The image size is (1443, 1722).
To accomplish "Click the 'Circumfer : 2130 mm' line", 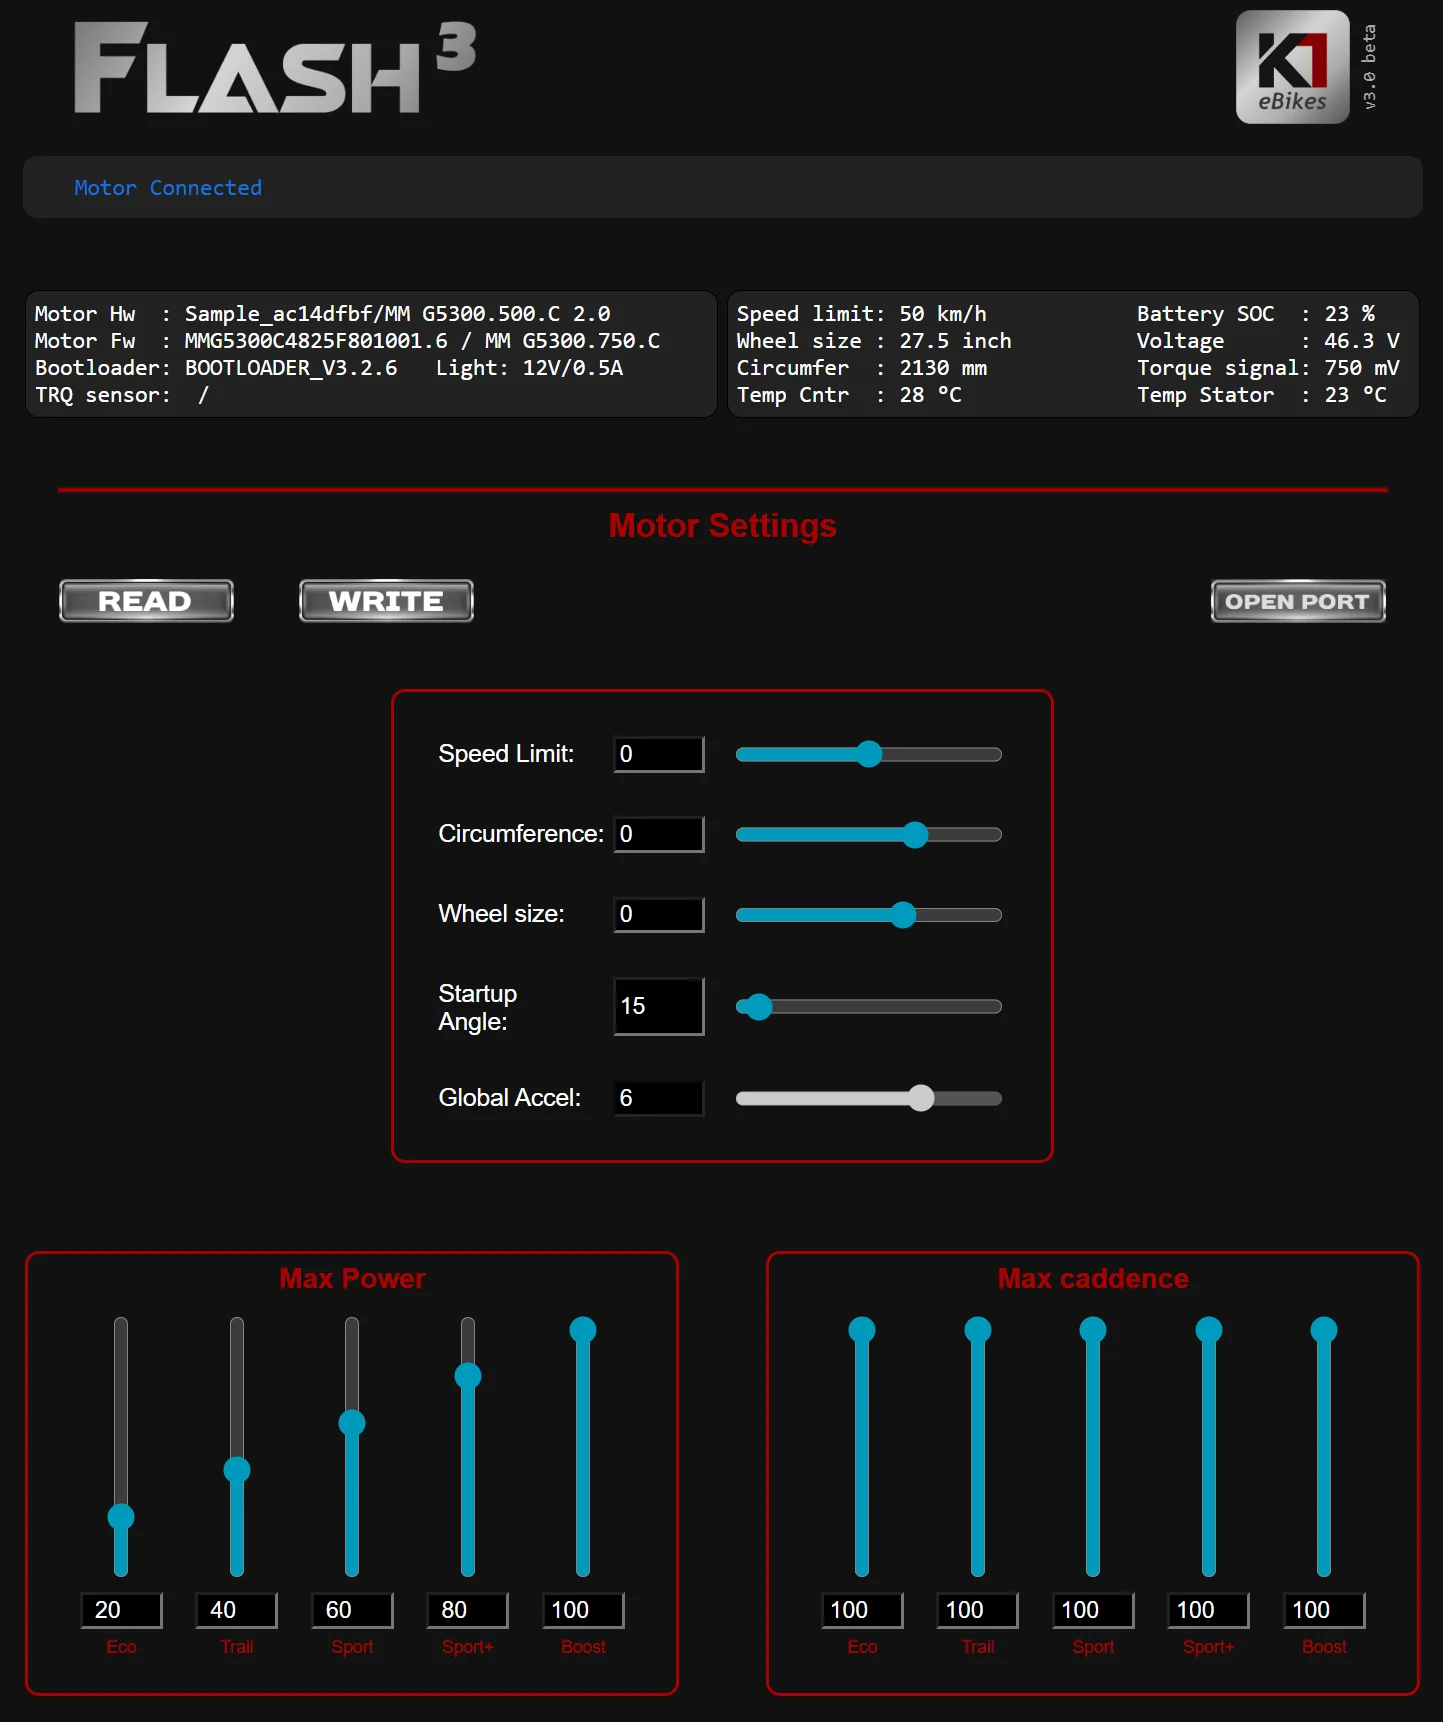I will pyautogui.click(x=861, y=368).
